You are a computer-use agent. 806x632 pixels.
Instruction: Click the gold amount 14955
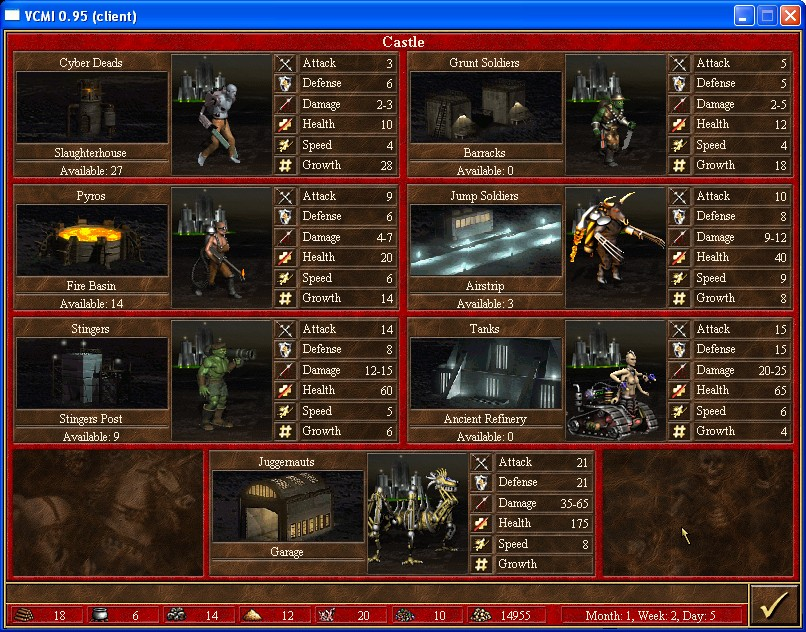coord(516,616)
